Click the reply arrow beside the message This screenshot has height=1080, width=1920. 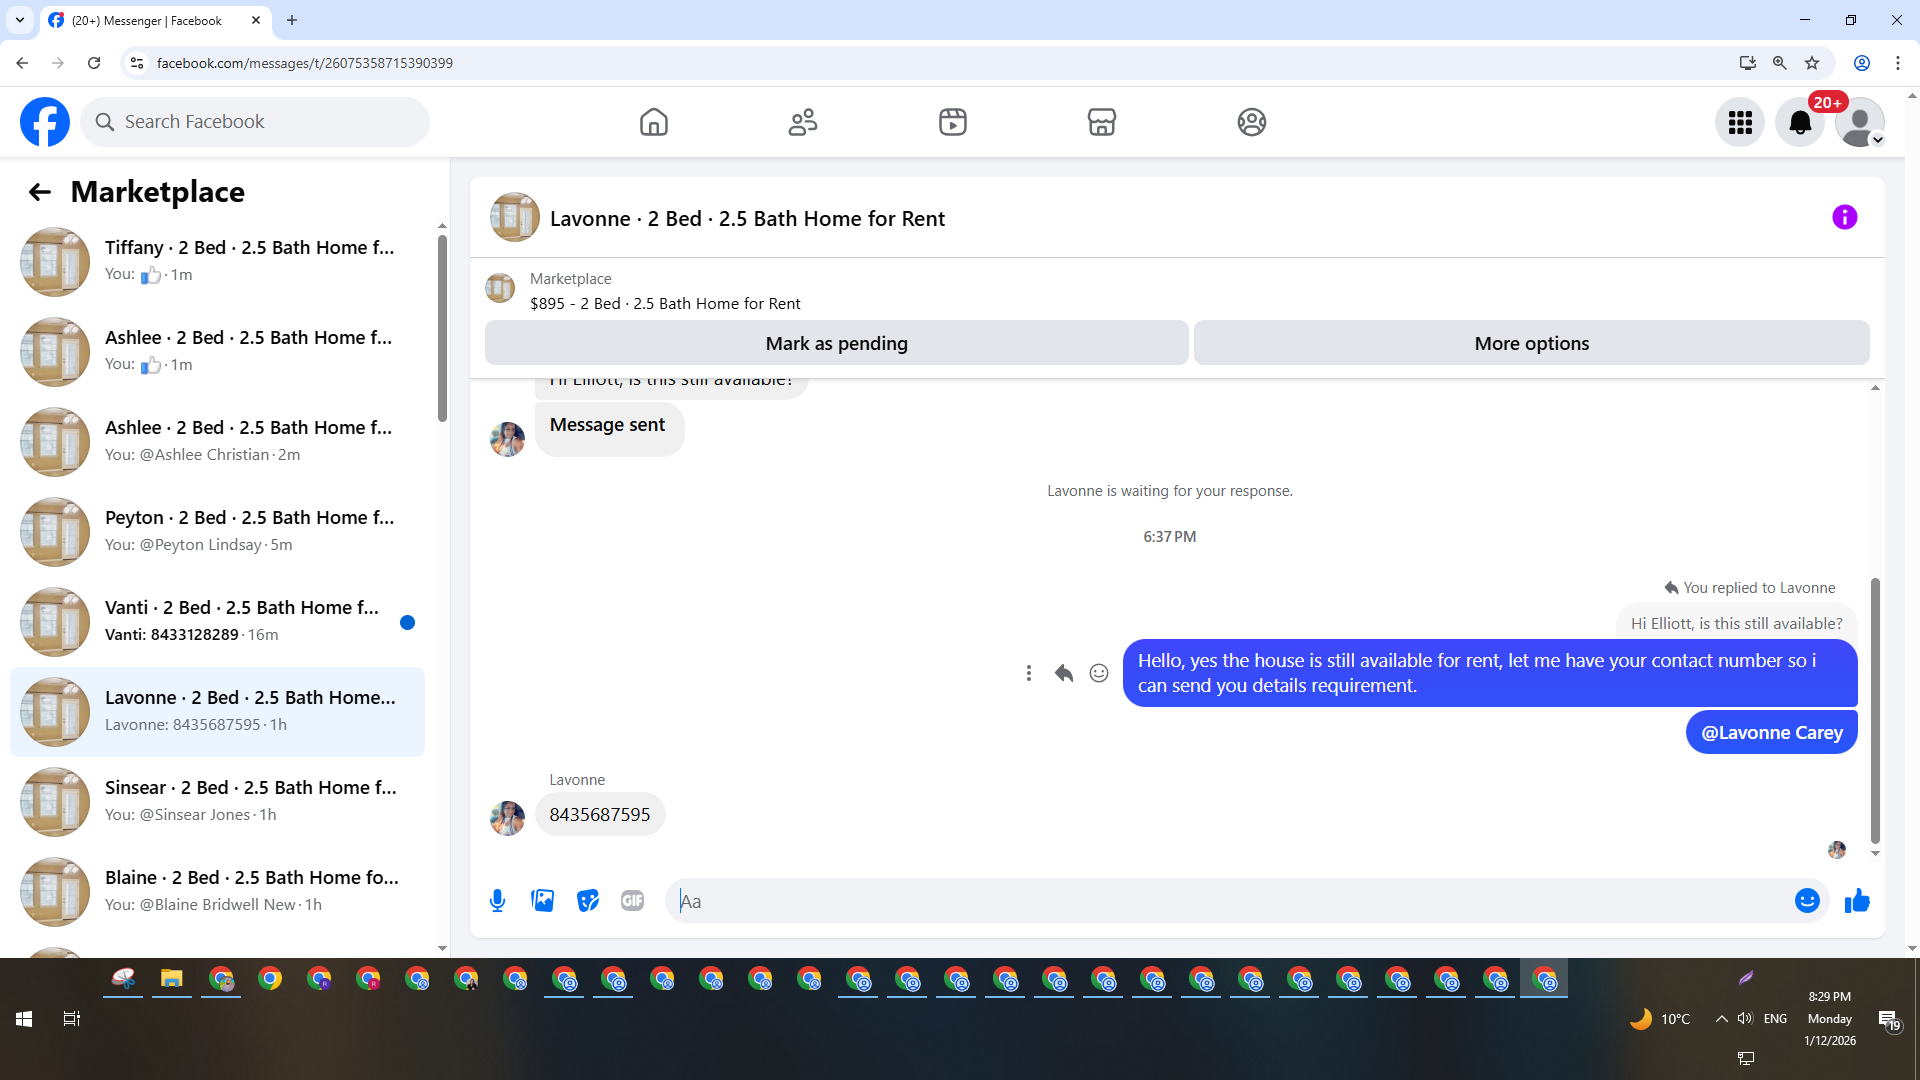(x=1063, y=673)
